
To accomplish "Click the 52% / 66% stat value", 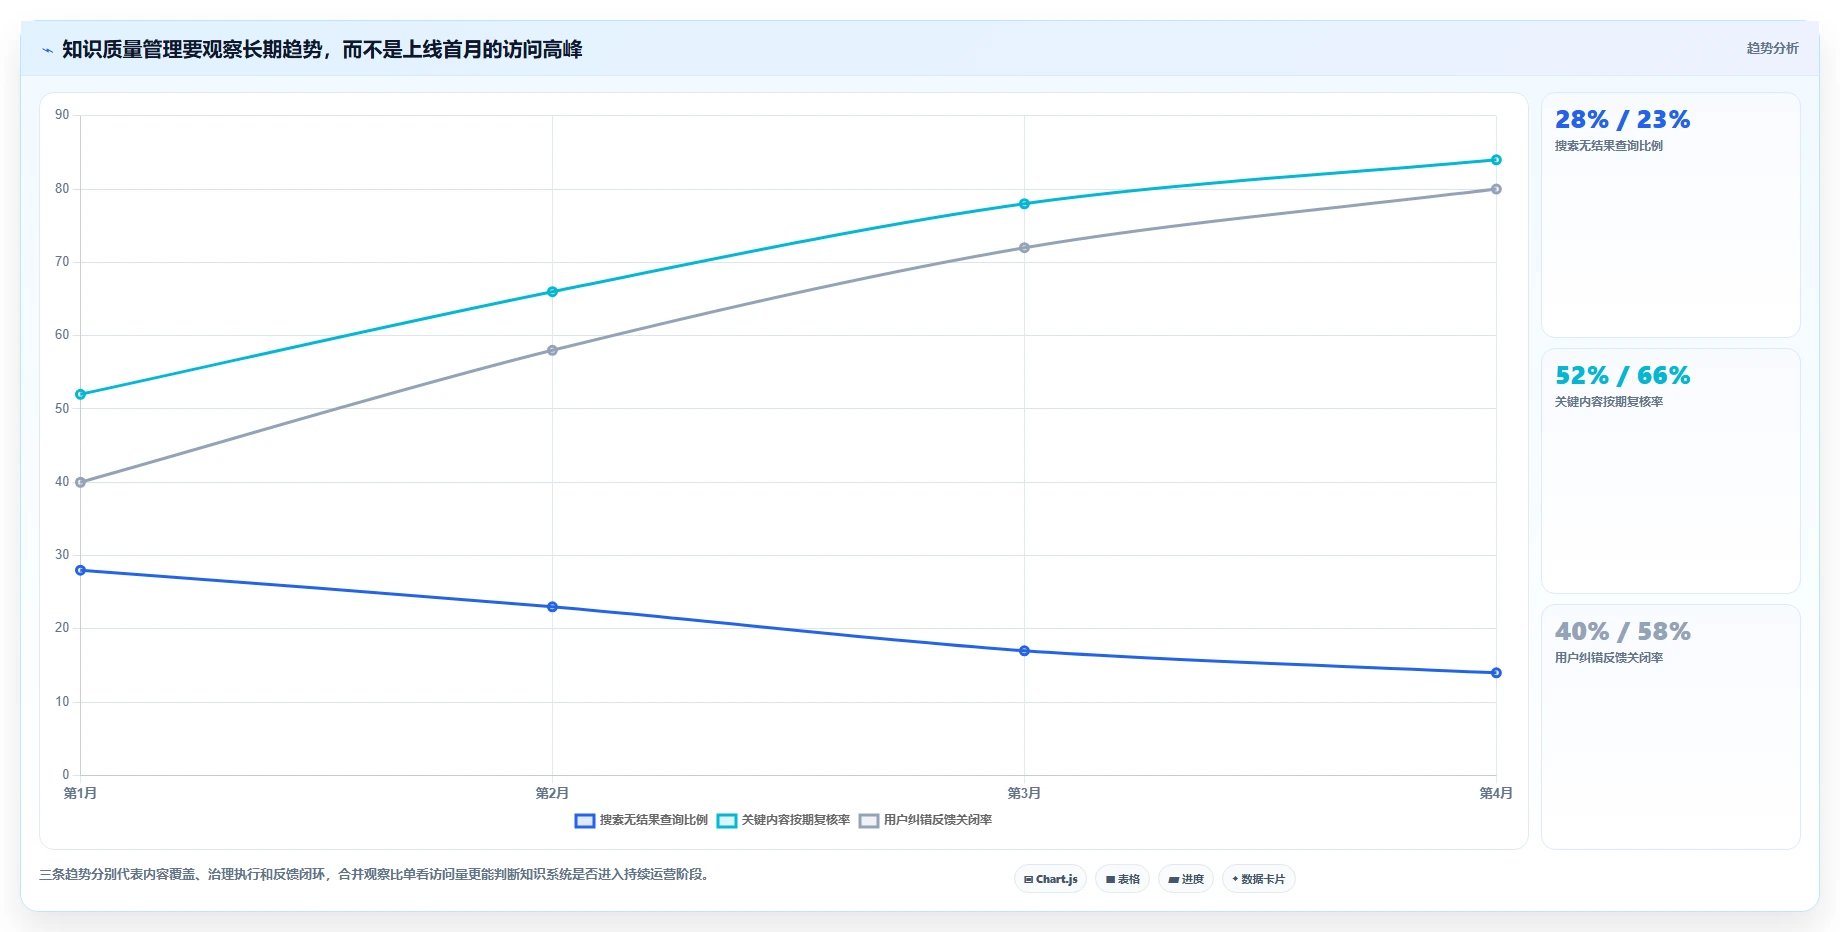I will pyautogui.click(x=1622, y=376).
